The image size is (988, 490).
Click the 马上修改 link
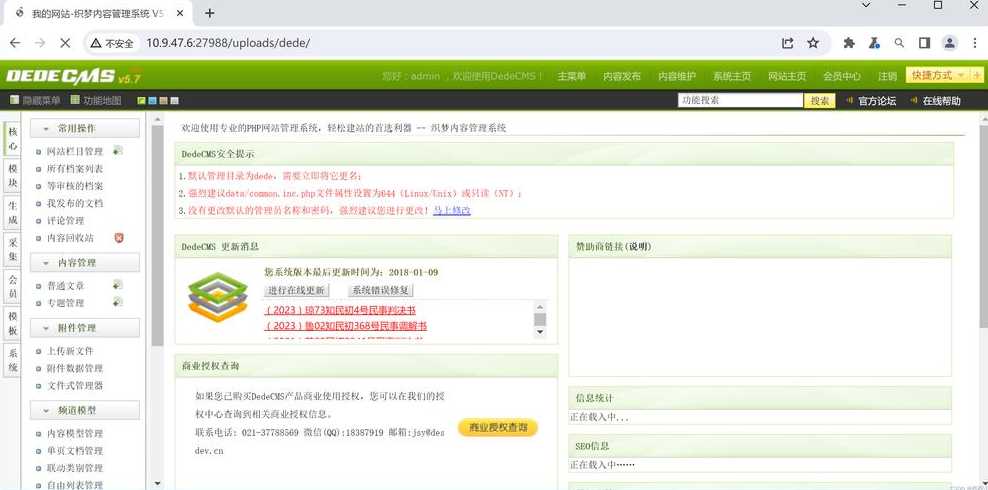tap(452, 210)
